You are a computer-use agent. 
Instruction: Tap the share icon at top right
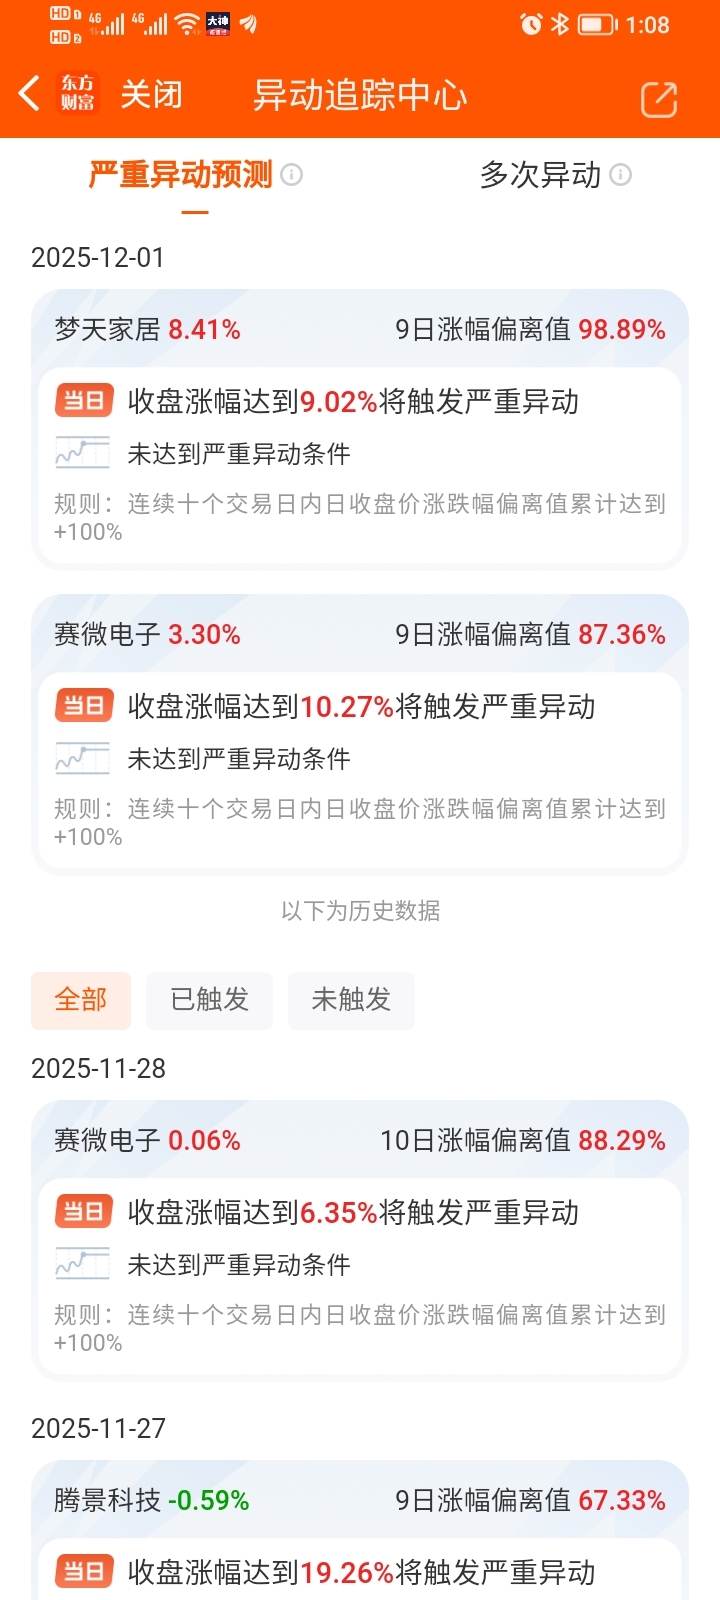click(x=659, y=99)
